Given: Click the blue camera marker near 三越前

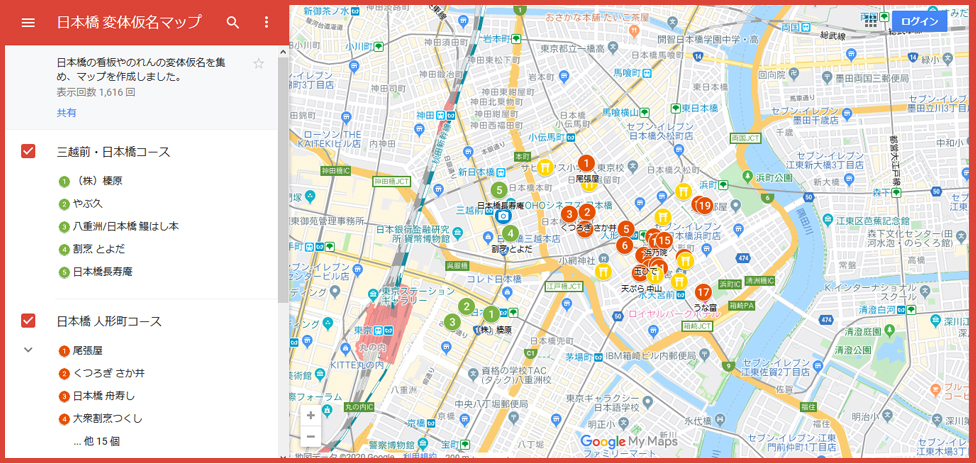Looking at the screenshot, I should click(x=503, y=215).
